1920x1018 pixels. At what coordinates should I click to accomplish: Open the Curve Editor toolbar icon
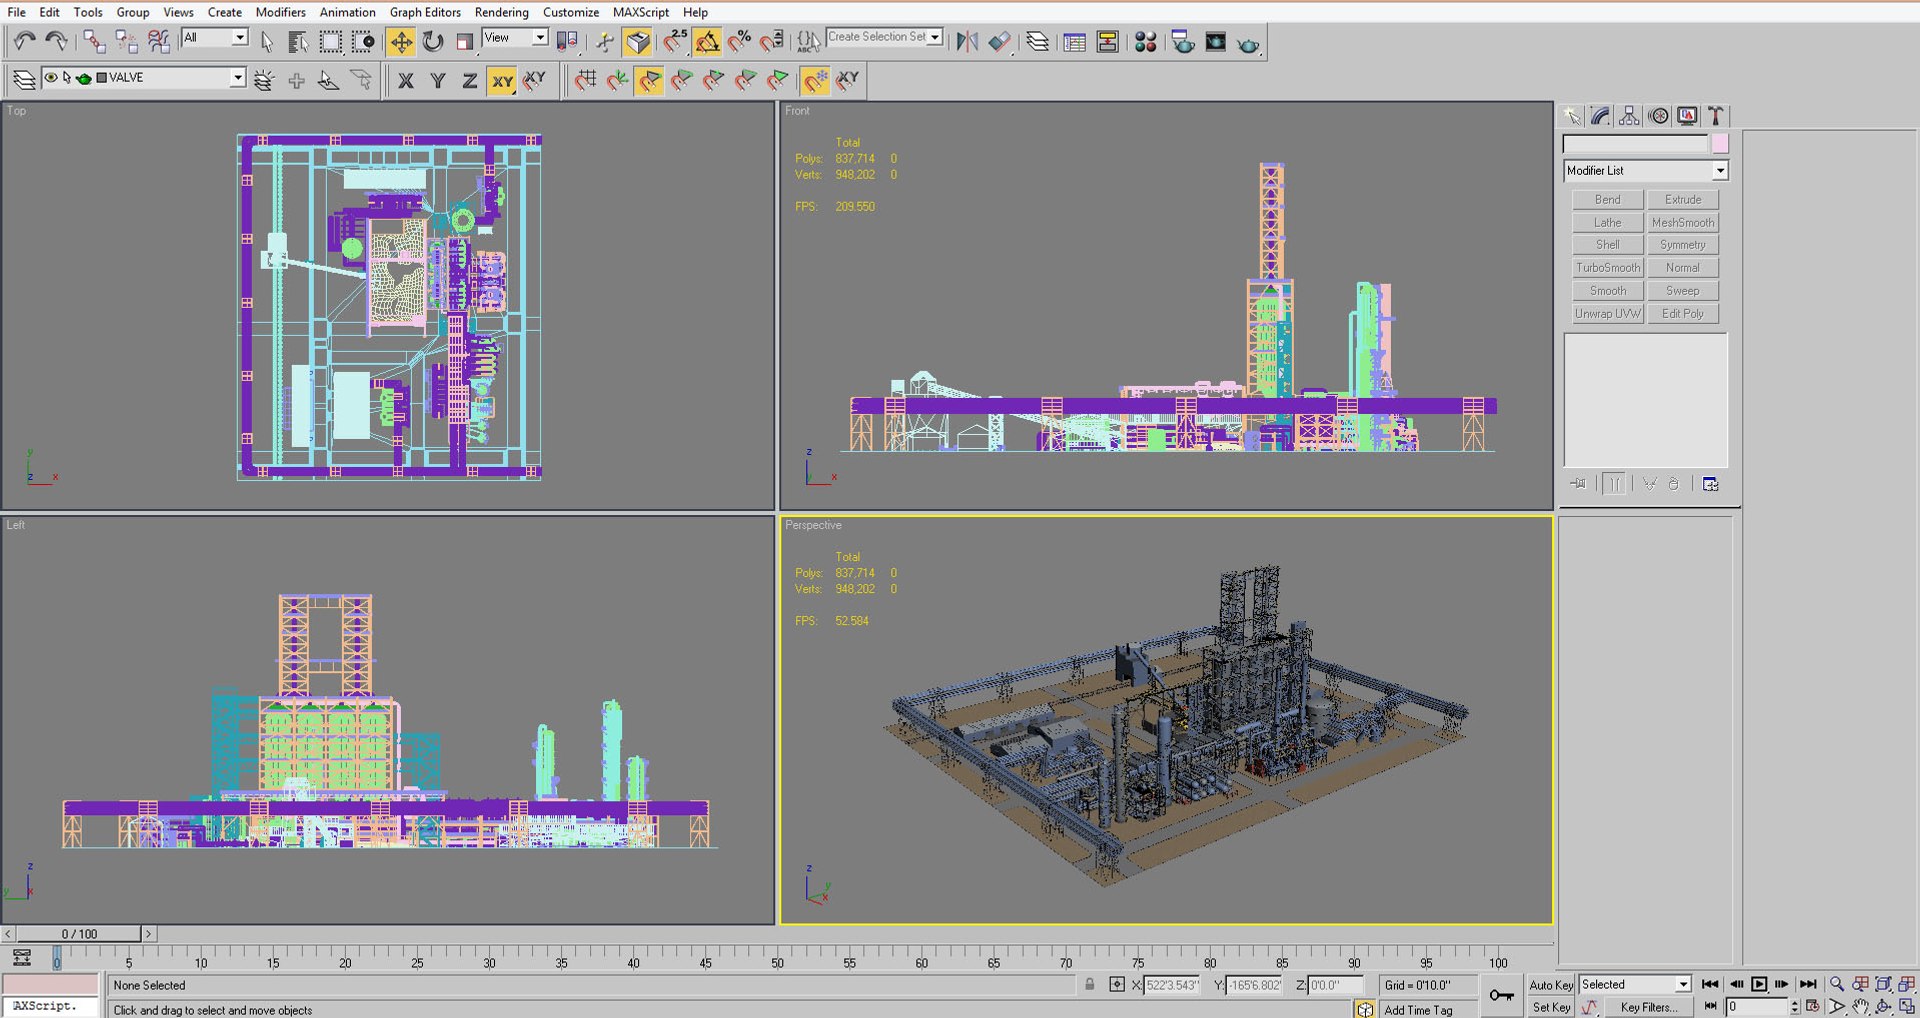pyautogui.click(x=1075, y=42)
